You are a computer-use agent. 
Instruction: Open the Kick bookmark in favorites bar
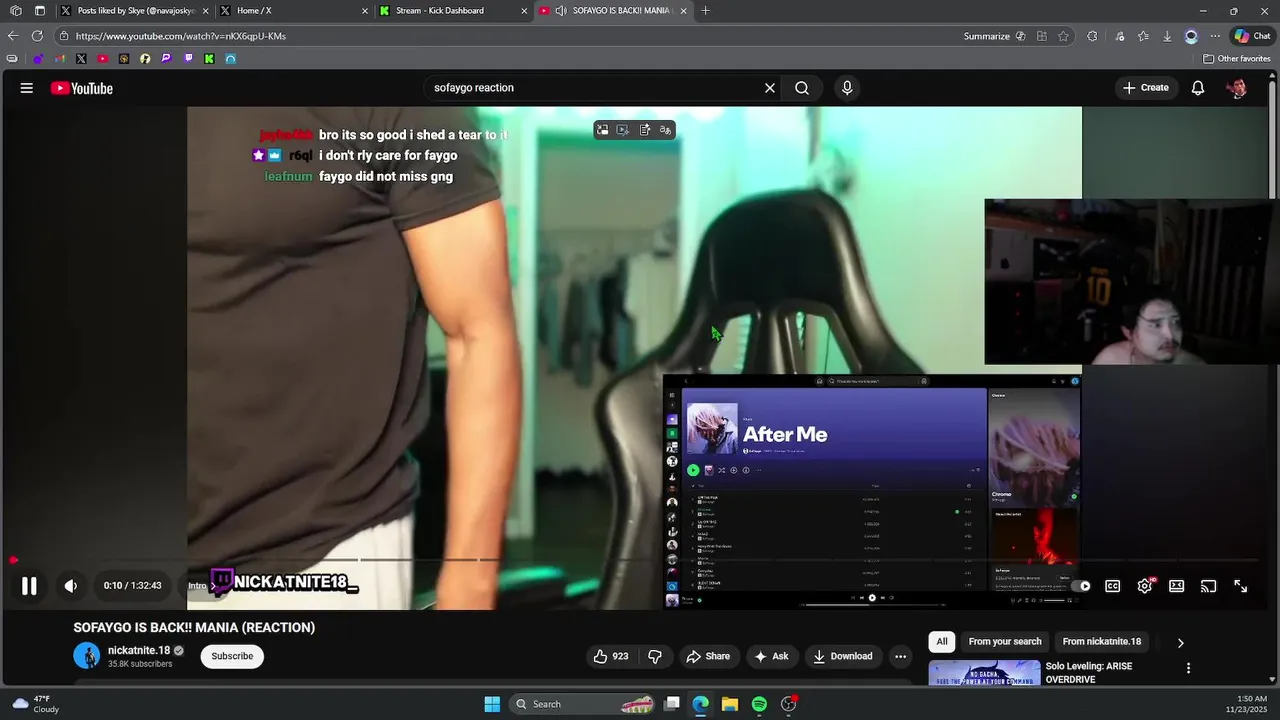tap(209, 59)
